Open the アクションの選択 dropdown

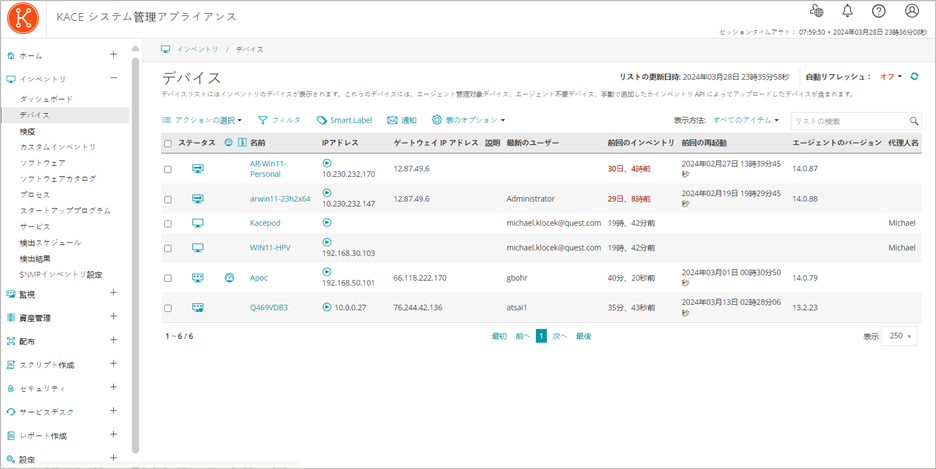(x=202, y=120)
